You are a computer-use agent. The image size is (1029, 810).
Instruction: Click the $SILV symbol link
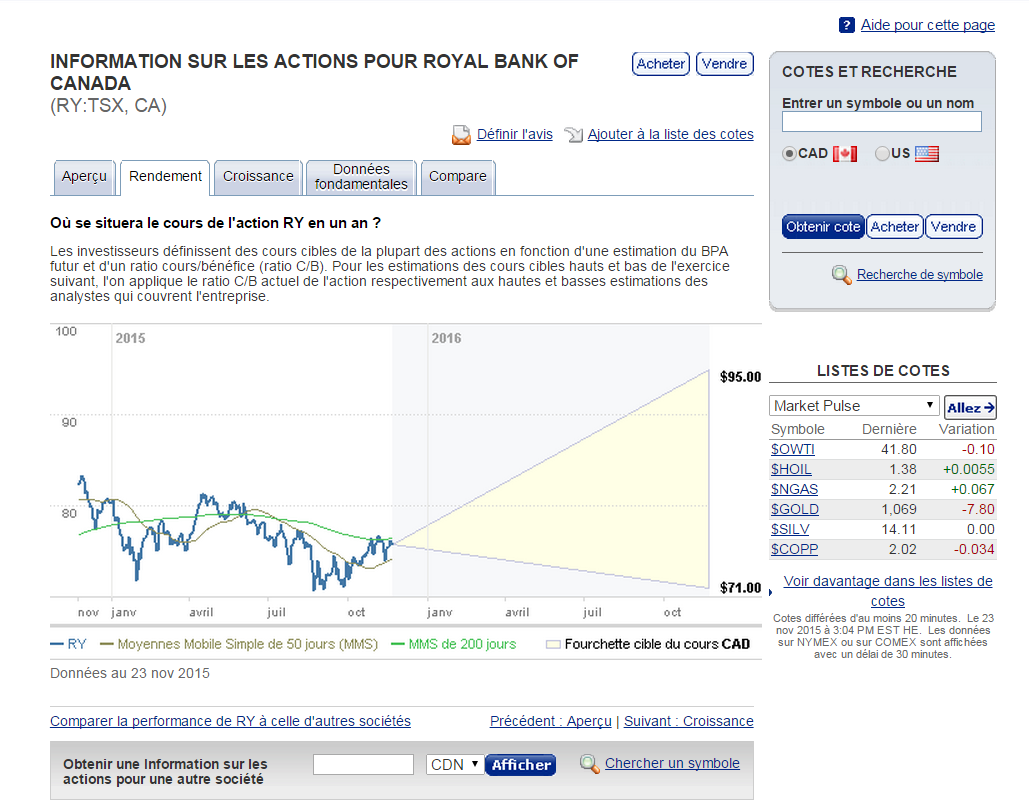point(790,529)
